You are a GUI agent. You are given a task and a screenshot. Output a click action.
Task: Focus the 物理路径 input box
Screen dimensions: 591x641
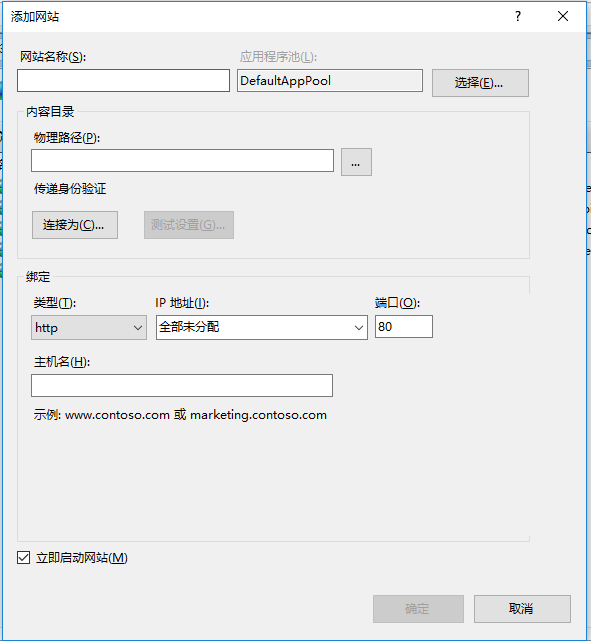coord(182,160)
